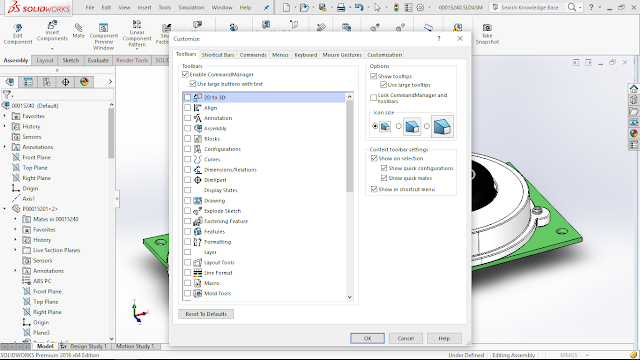This screenshot has height=360, width=640.
Task: Click the Undo icon
Action: click(x=359, y=7)
